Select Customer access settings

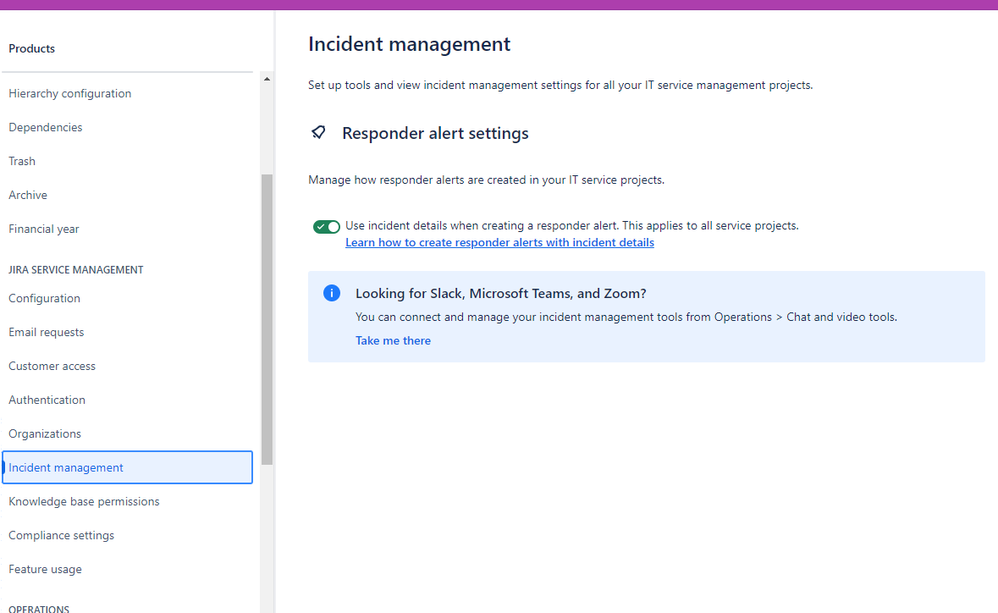coord(51,365)
